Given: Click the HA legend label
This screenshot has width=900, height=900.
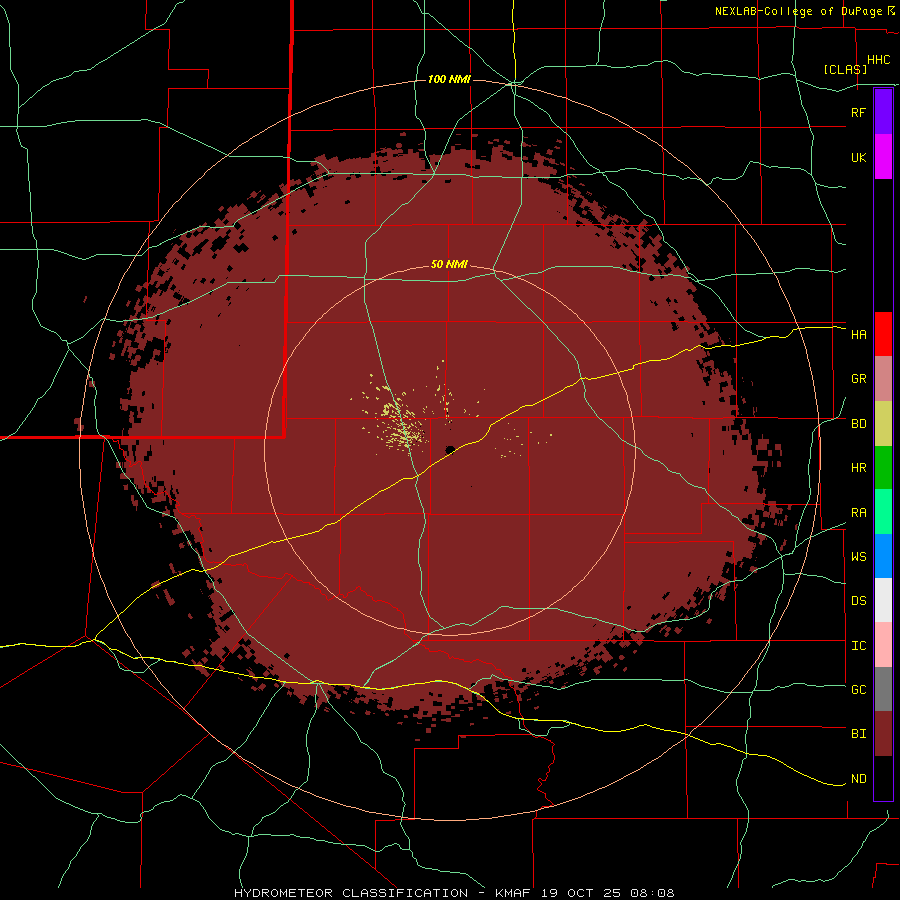Looking at the screenshot, I should click(858, 334).
